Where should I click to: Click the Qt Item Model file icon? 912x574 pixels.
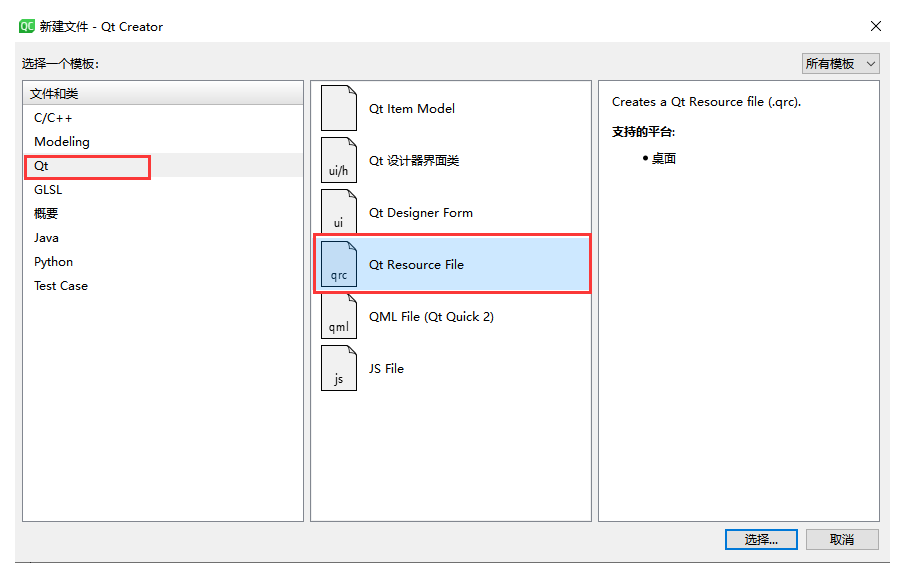point(339,108)
